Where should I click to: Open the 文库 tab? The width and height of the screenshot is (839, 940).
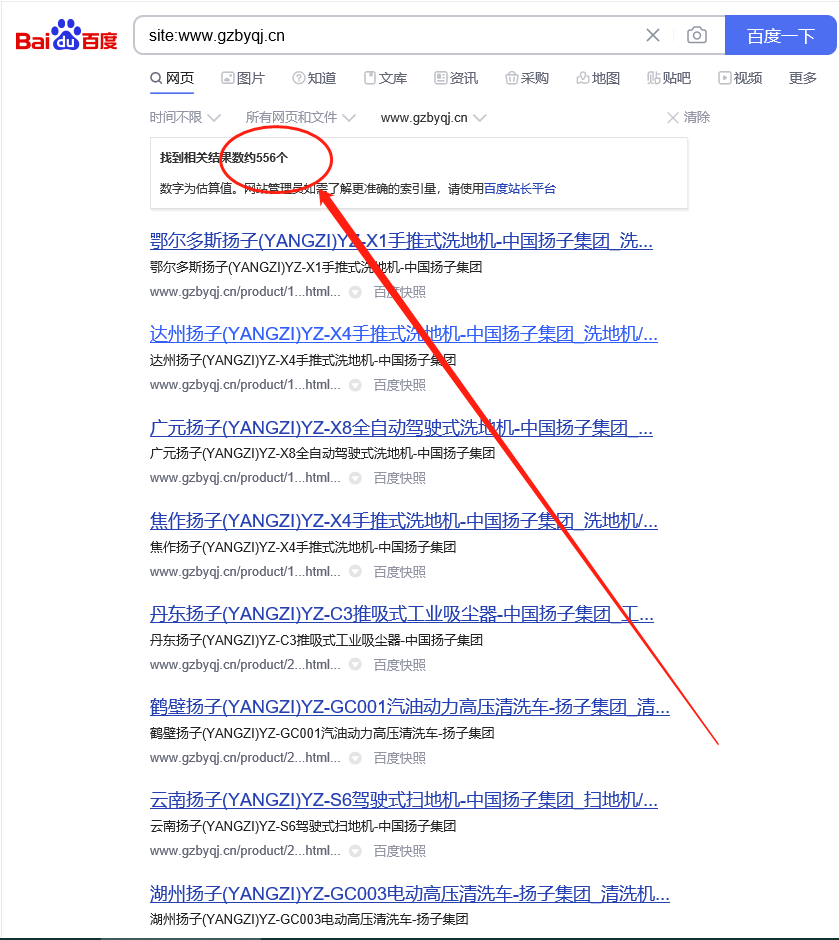[385, 78]
